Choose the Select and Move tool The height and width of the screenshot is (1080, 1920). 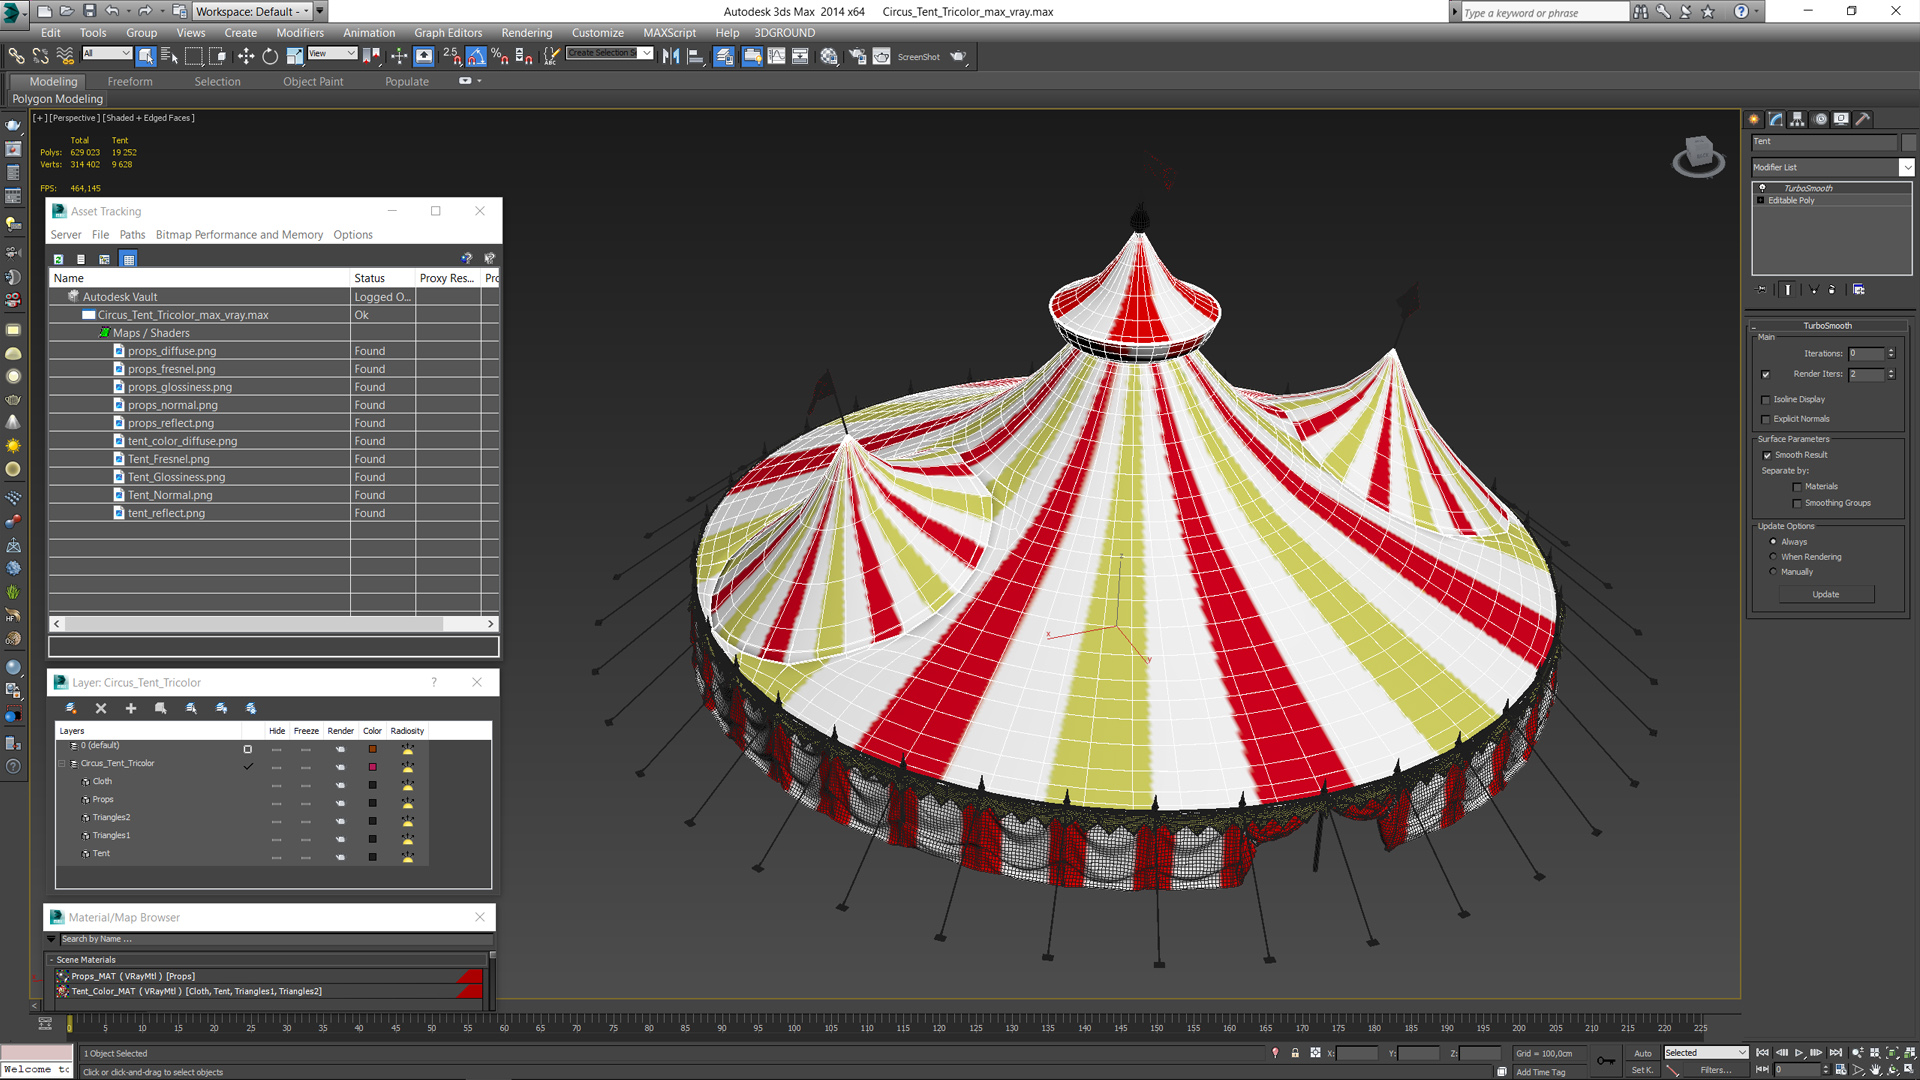pos(246,56)
